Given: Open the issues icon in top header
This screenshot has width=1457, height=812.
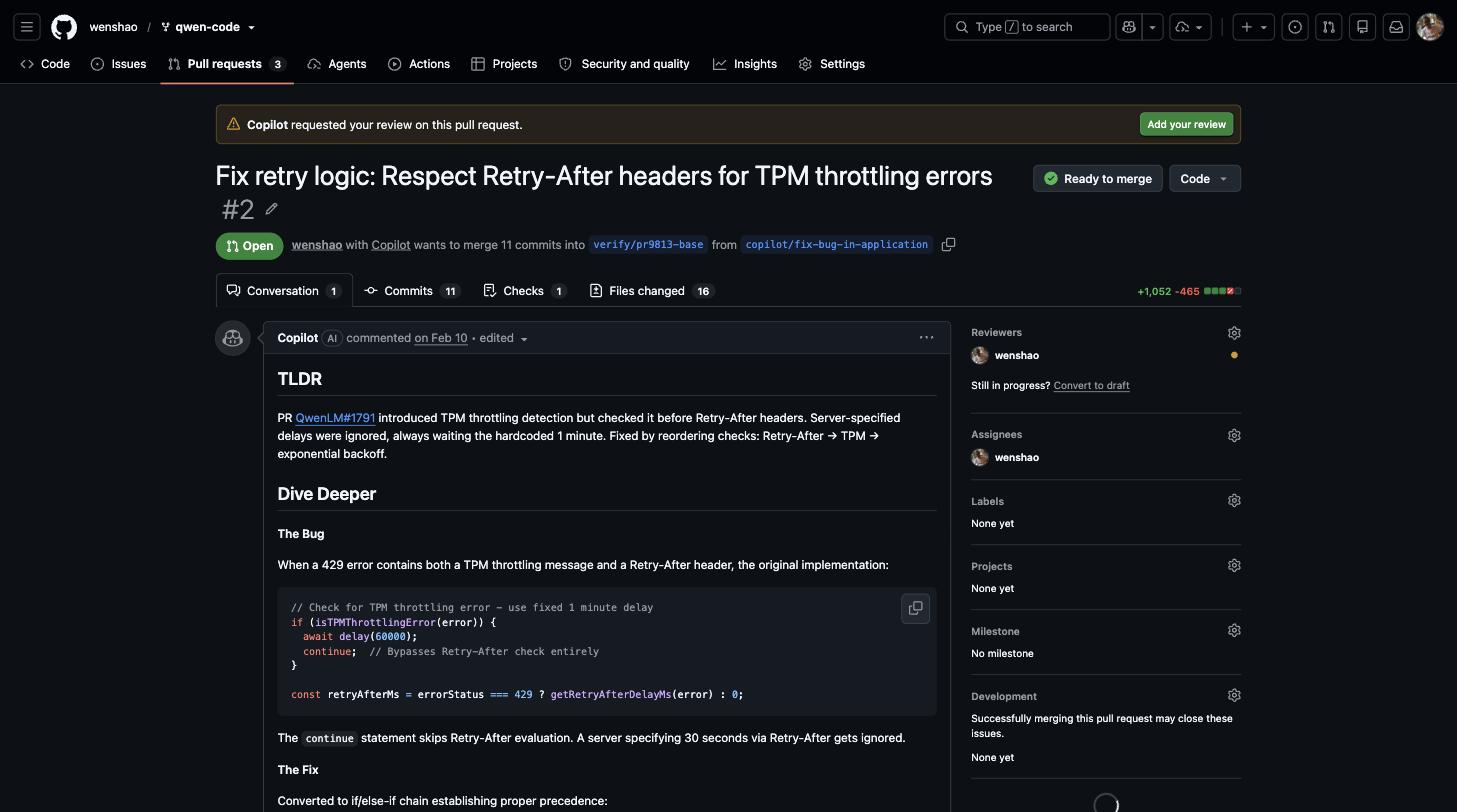Looking at the screenshot, I should [1295, 27].
